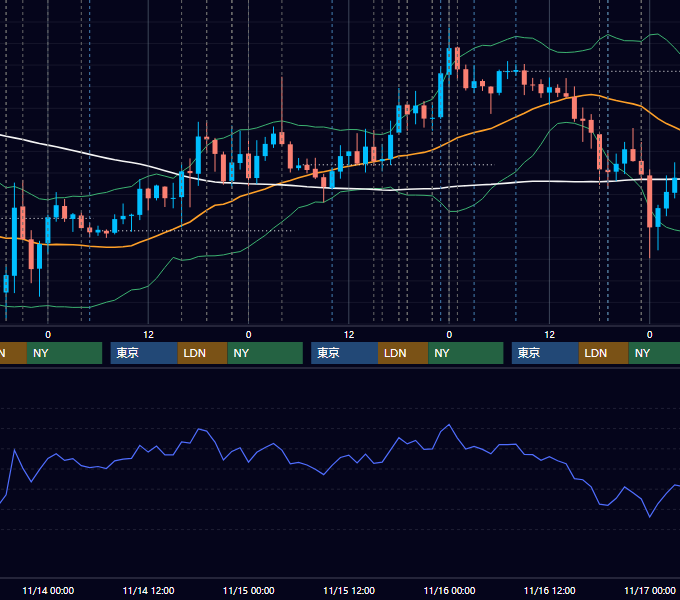Screen dimensions: 680x600
Task: Click NY session block spanning 11/14 00:00
Action: coord(64,353)
